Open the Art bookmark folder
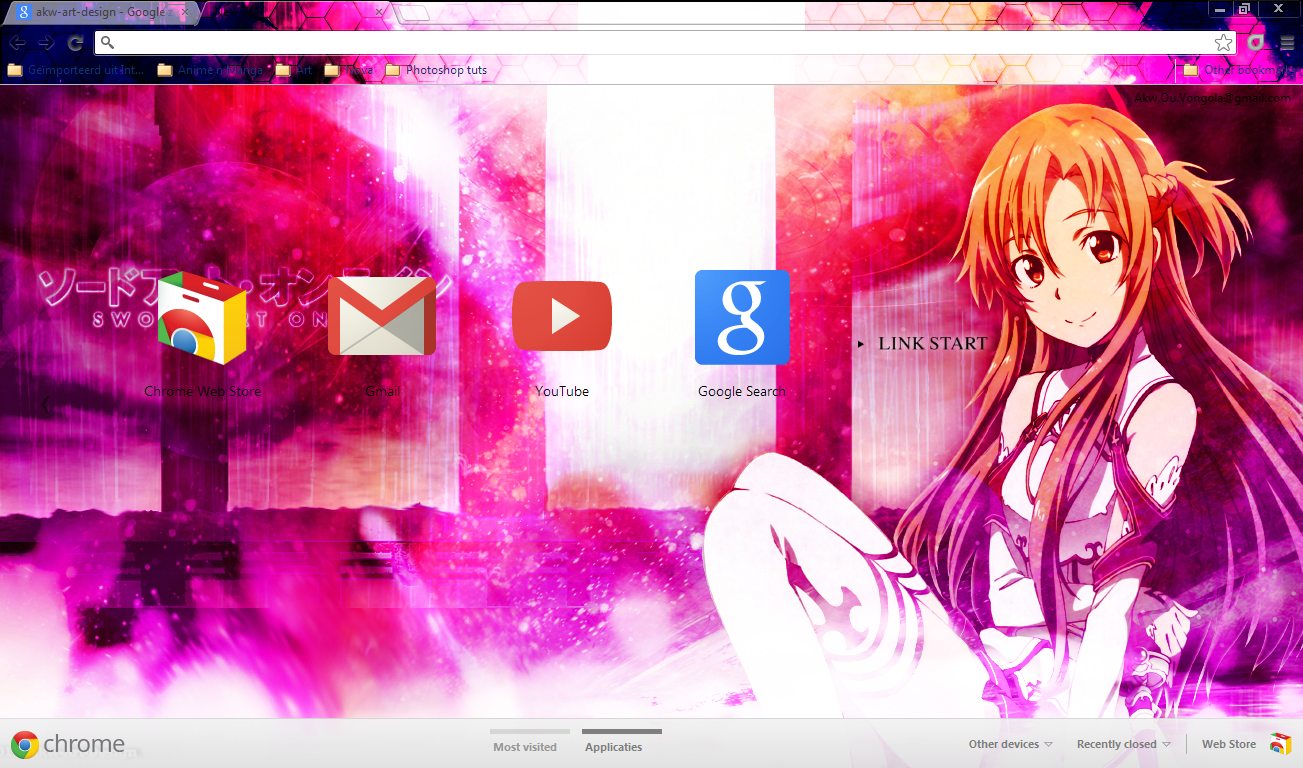Viewport: 1303px width, 768px height. pos(294,70)
